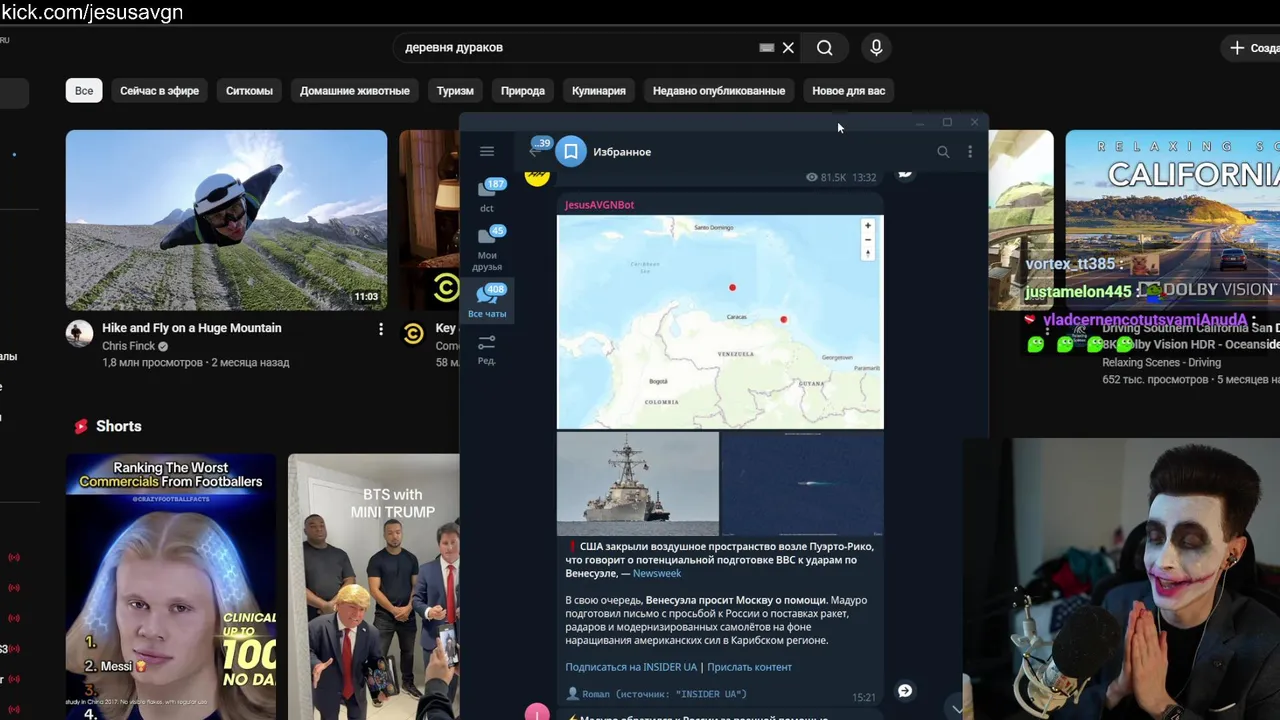Play the Hike and Fly wingsuit thumbnail
Viewport: 1280px width, 720px height.
(226, 220)
